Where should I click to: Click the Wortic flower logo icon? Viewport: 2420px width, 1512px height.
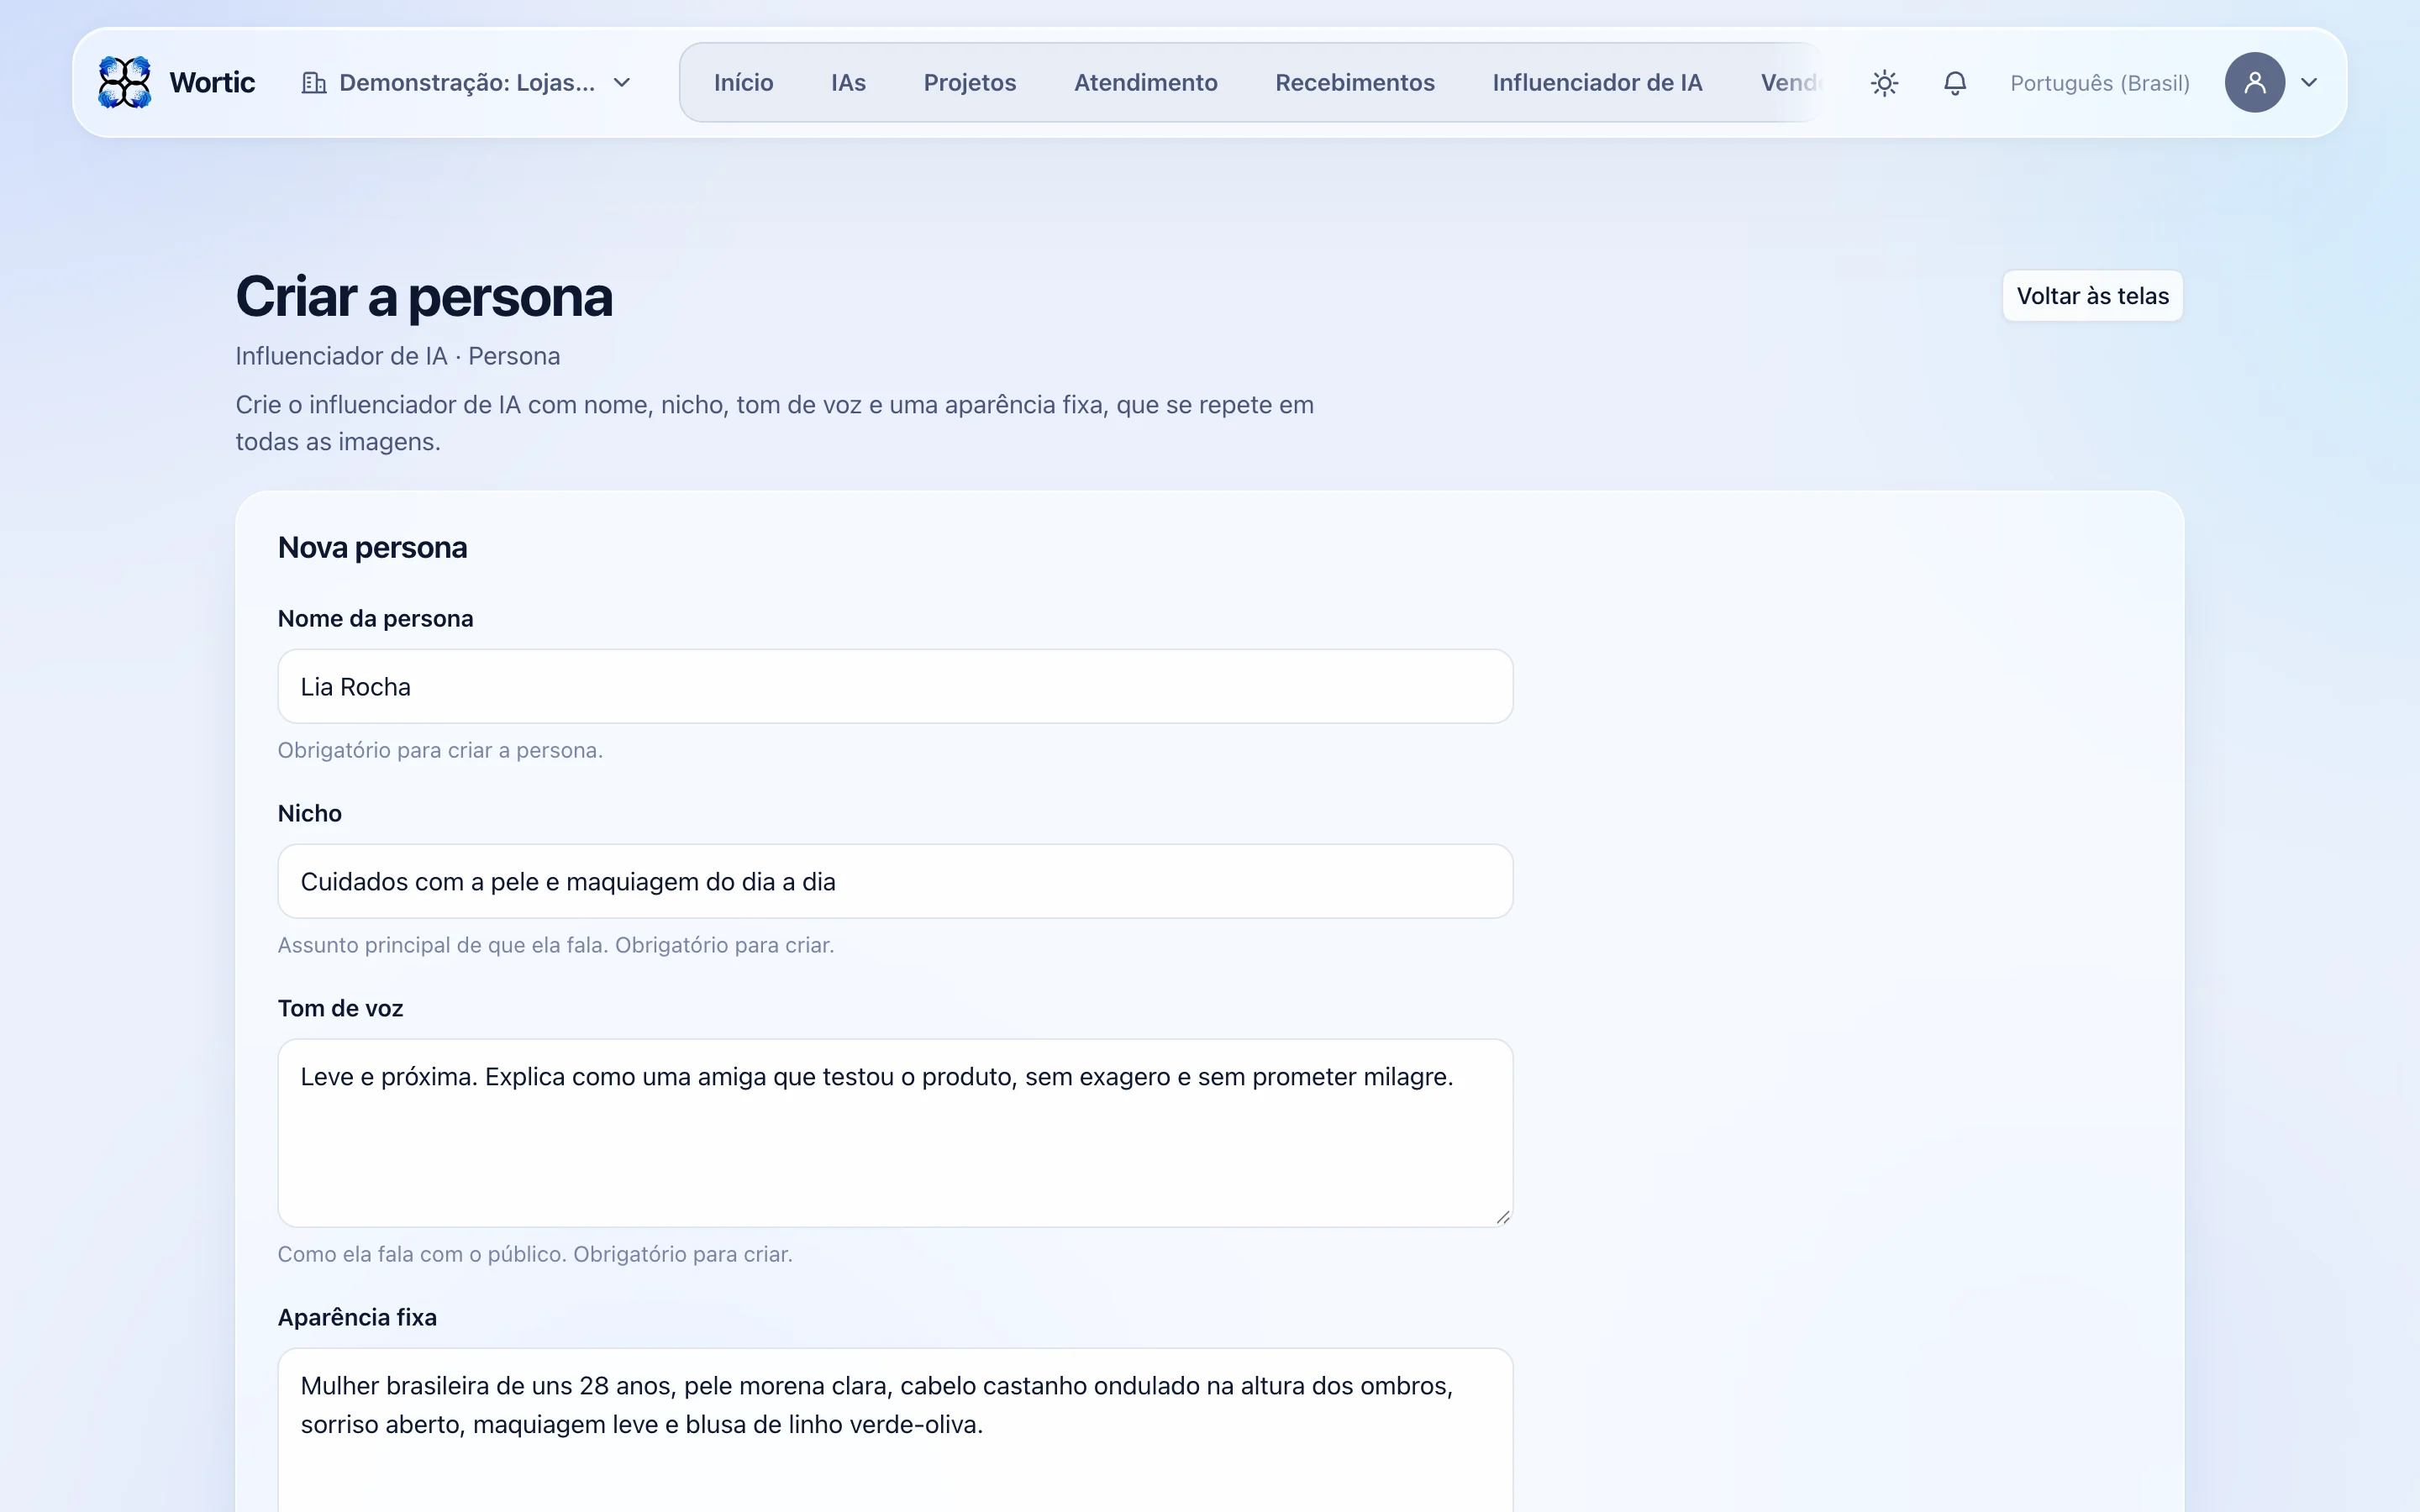click(125, 82)
